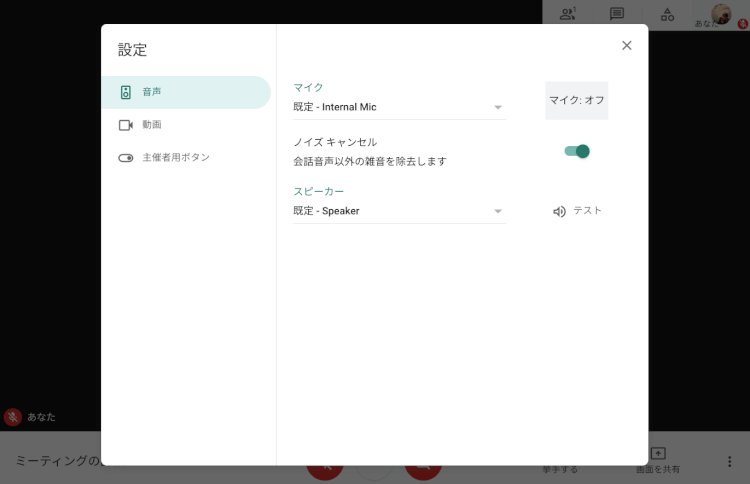Click the speaker volume icon next to テスト

tap(559, 211)
